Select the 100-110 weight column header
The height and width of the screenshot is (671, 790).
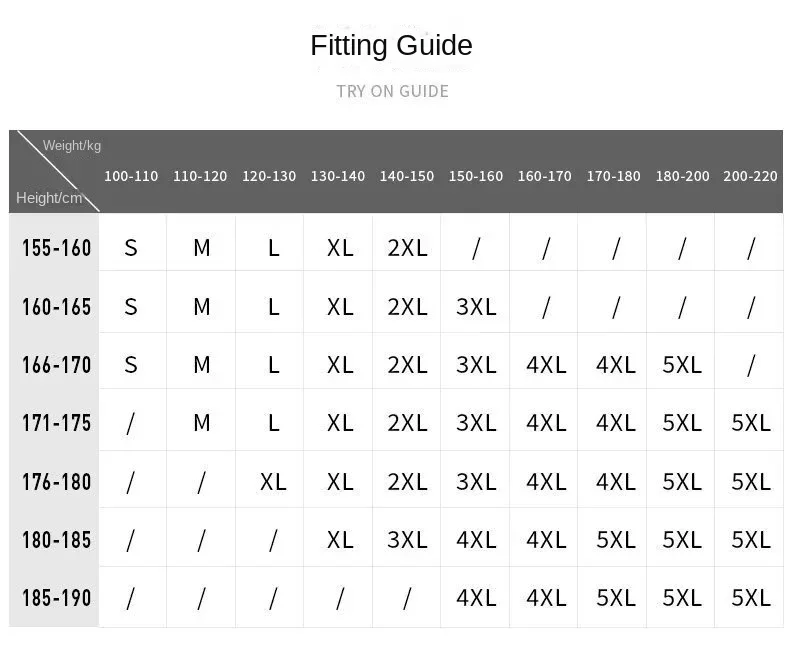point(131,176)
